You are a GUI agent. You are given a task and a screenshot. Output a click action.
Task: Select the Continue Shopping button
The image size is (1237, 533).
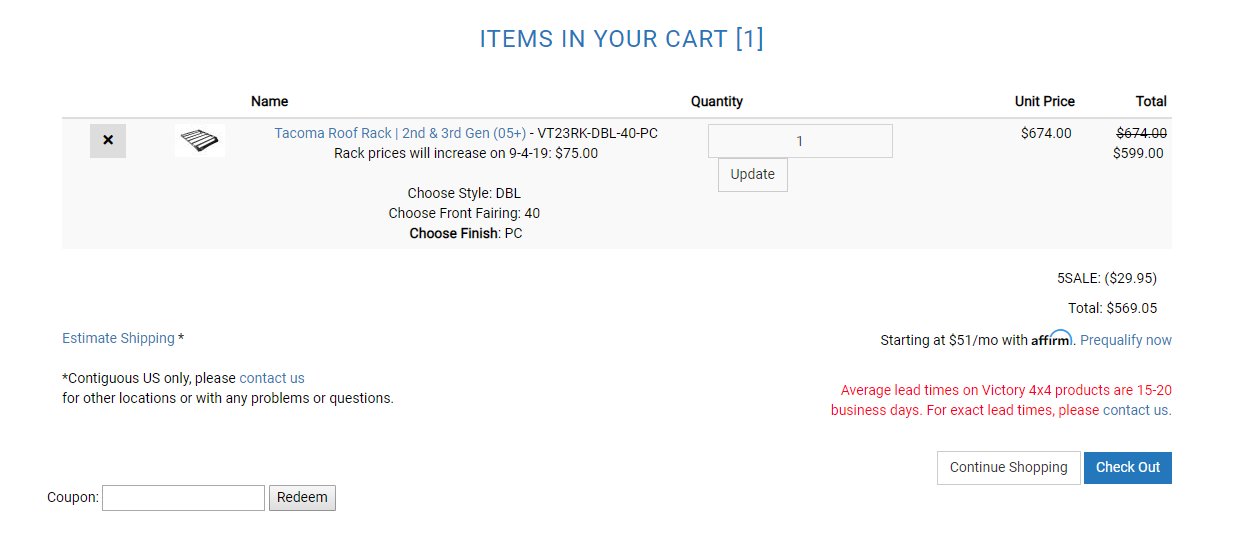point(1009,467)
